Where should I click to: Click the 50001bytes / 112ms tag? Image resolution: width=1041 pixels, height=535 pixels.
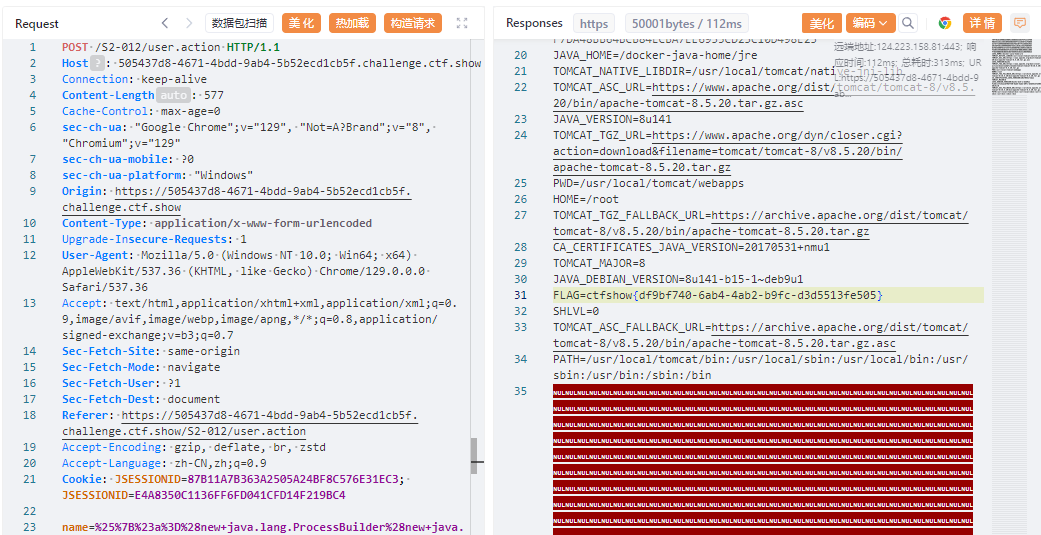click(686, 24)
